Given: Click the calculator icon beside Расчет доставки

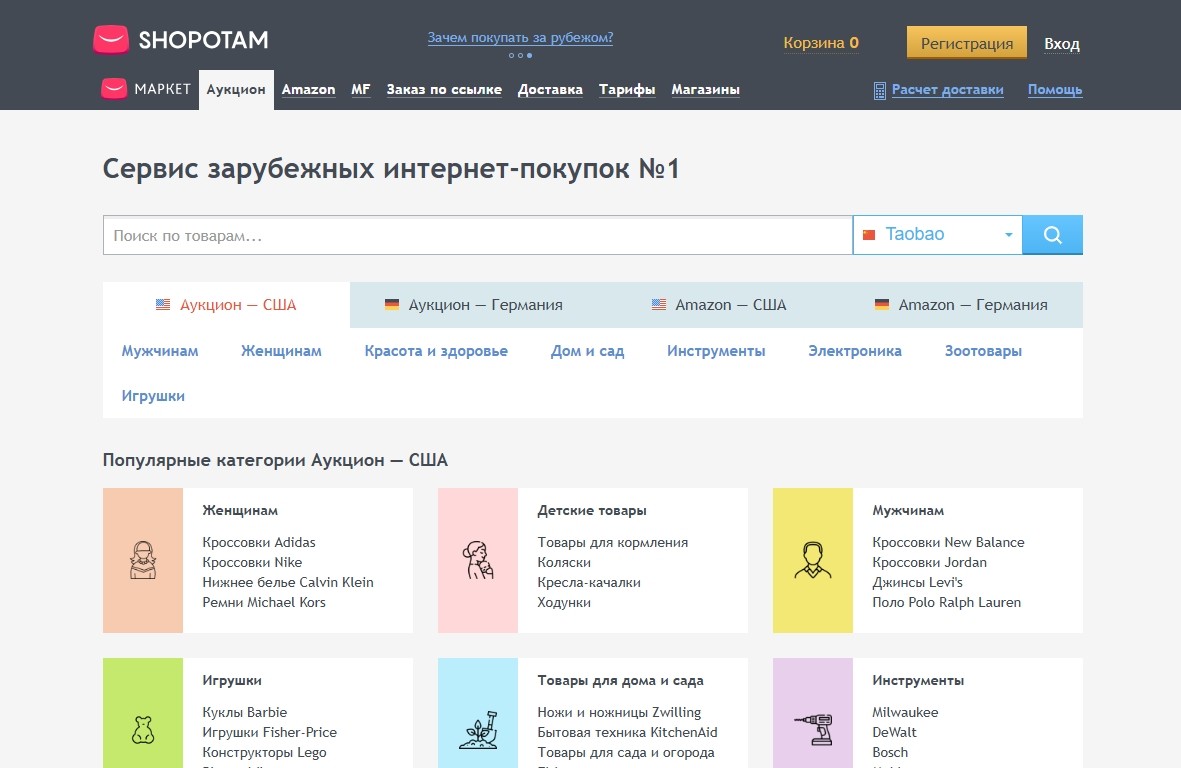Looking at the screenshot, I should tap(879, 90).
